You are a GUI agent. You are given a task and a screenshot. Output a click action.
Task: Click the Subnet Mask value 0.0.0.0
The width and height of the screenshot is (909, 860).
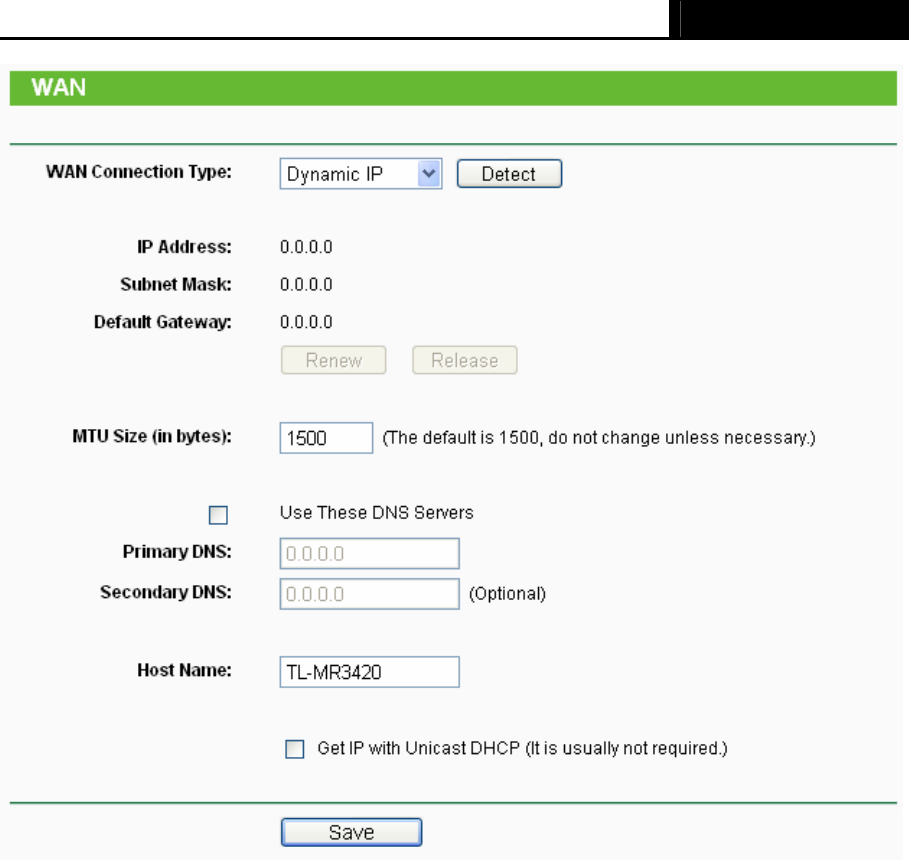point(306,285)
